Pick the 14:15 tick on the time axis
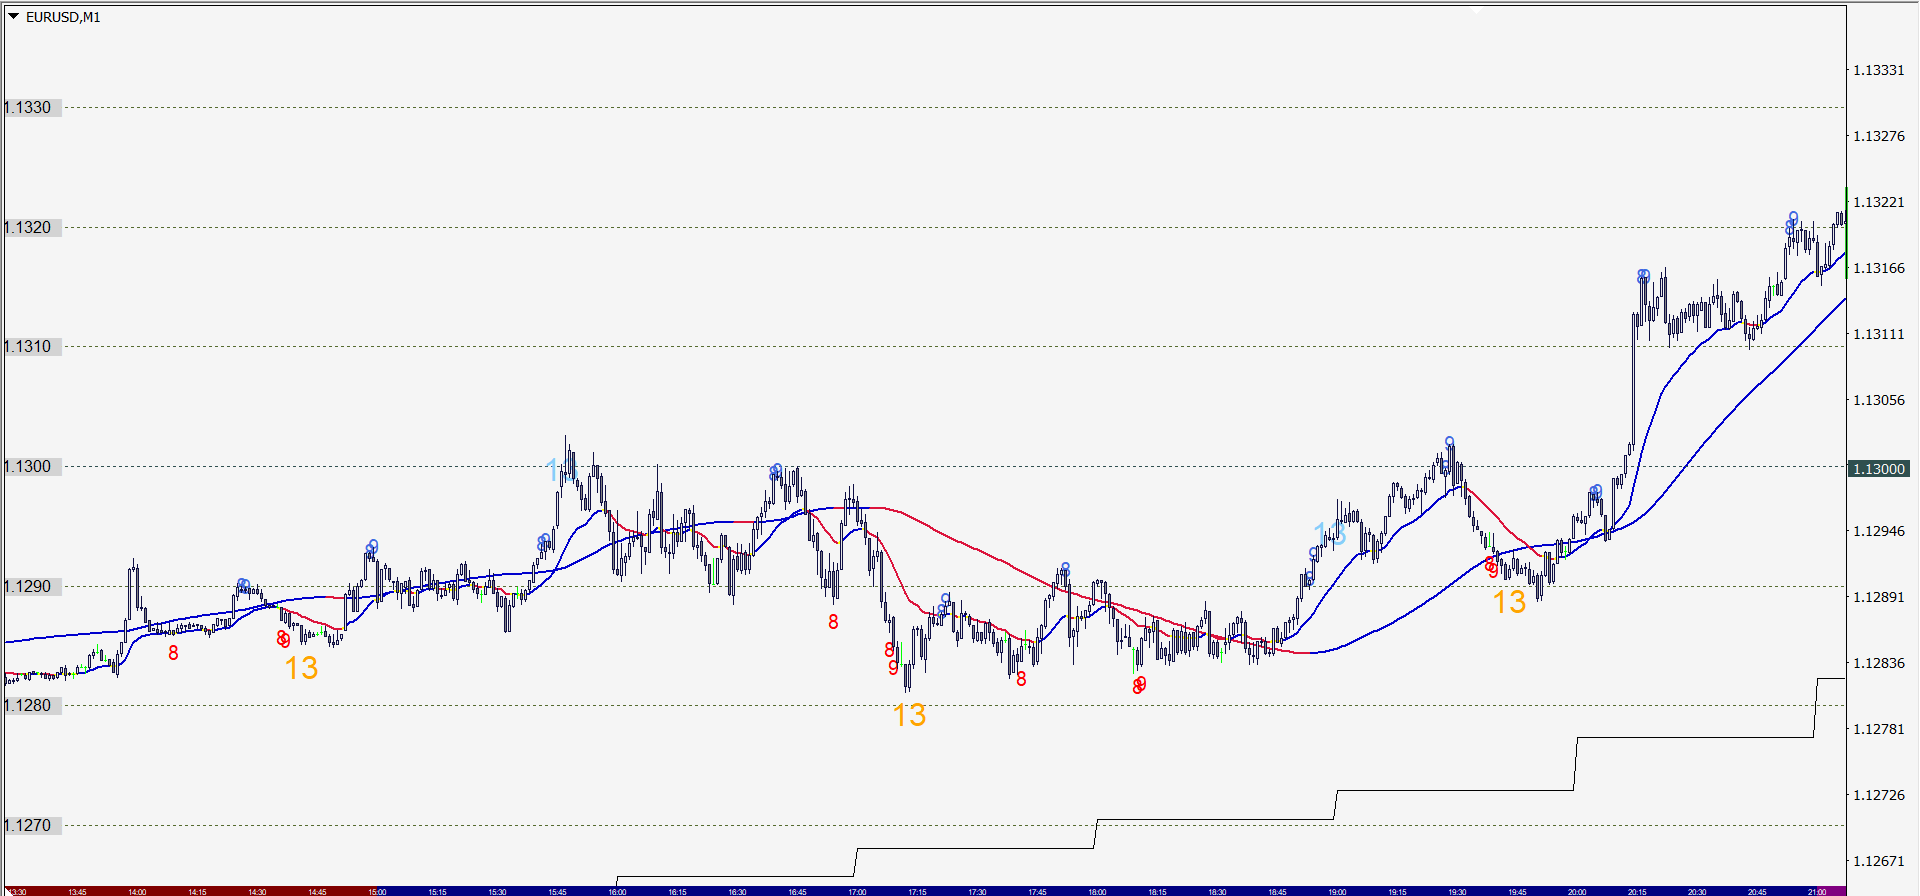 197,891
